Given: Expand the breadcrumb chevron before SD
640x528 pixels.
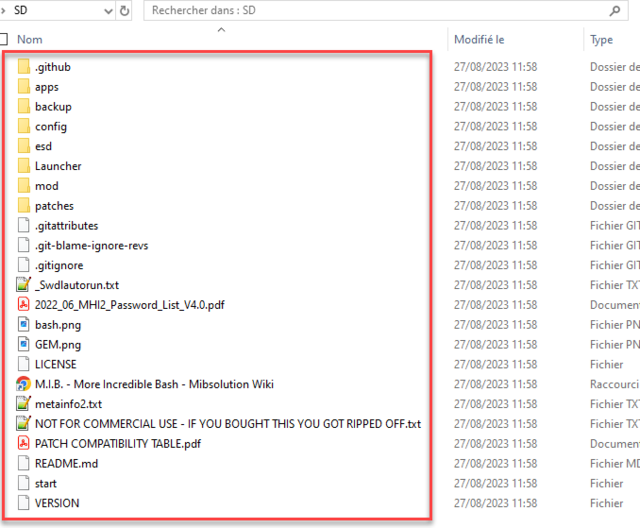Looking at the screenshot, I should pyautogui.click(x=4, y=10).
